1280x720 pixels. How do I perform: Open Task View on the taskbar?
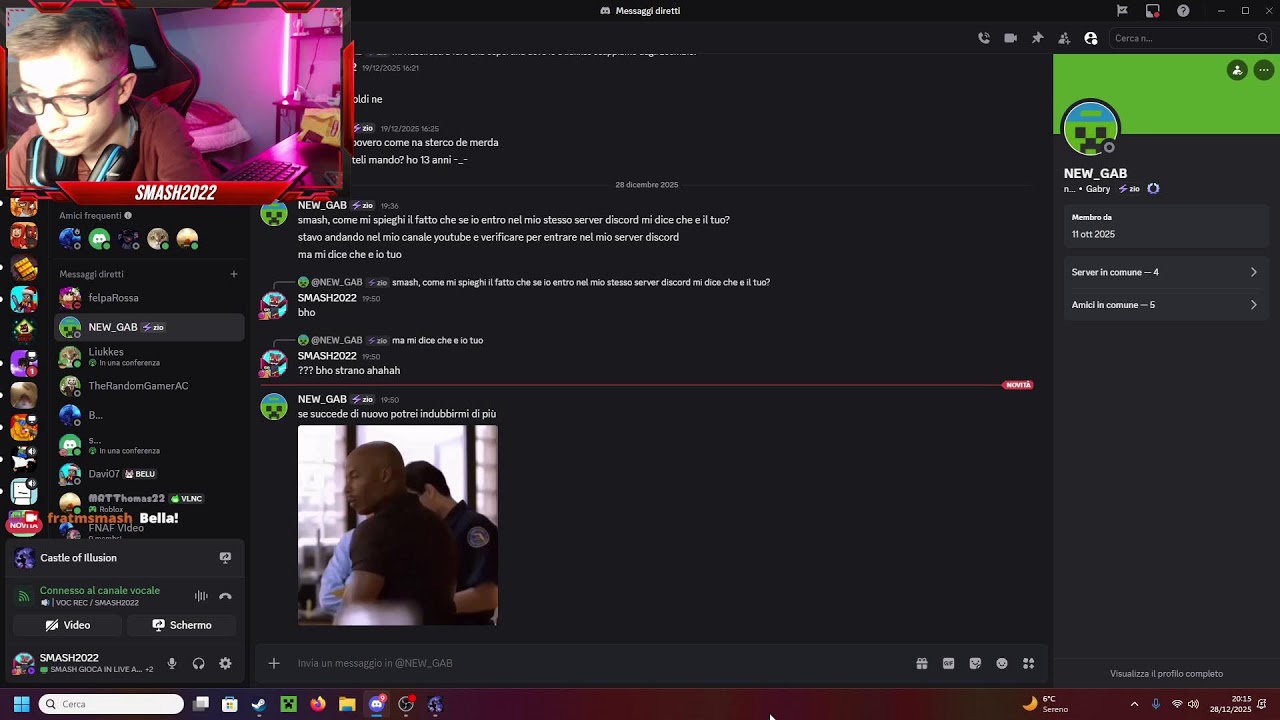click(201, 704)
